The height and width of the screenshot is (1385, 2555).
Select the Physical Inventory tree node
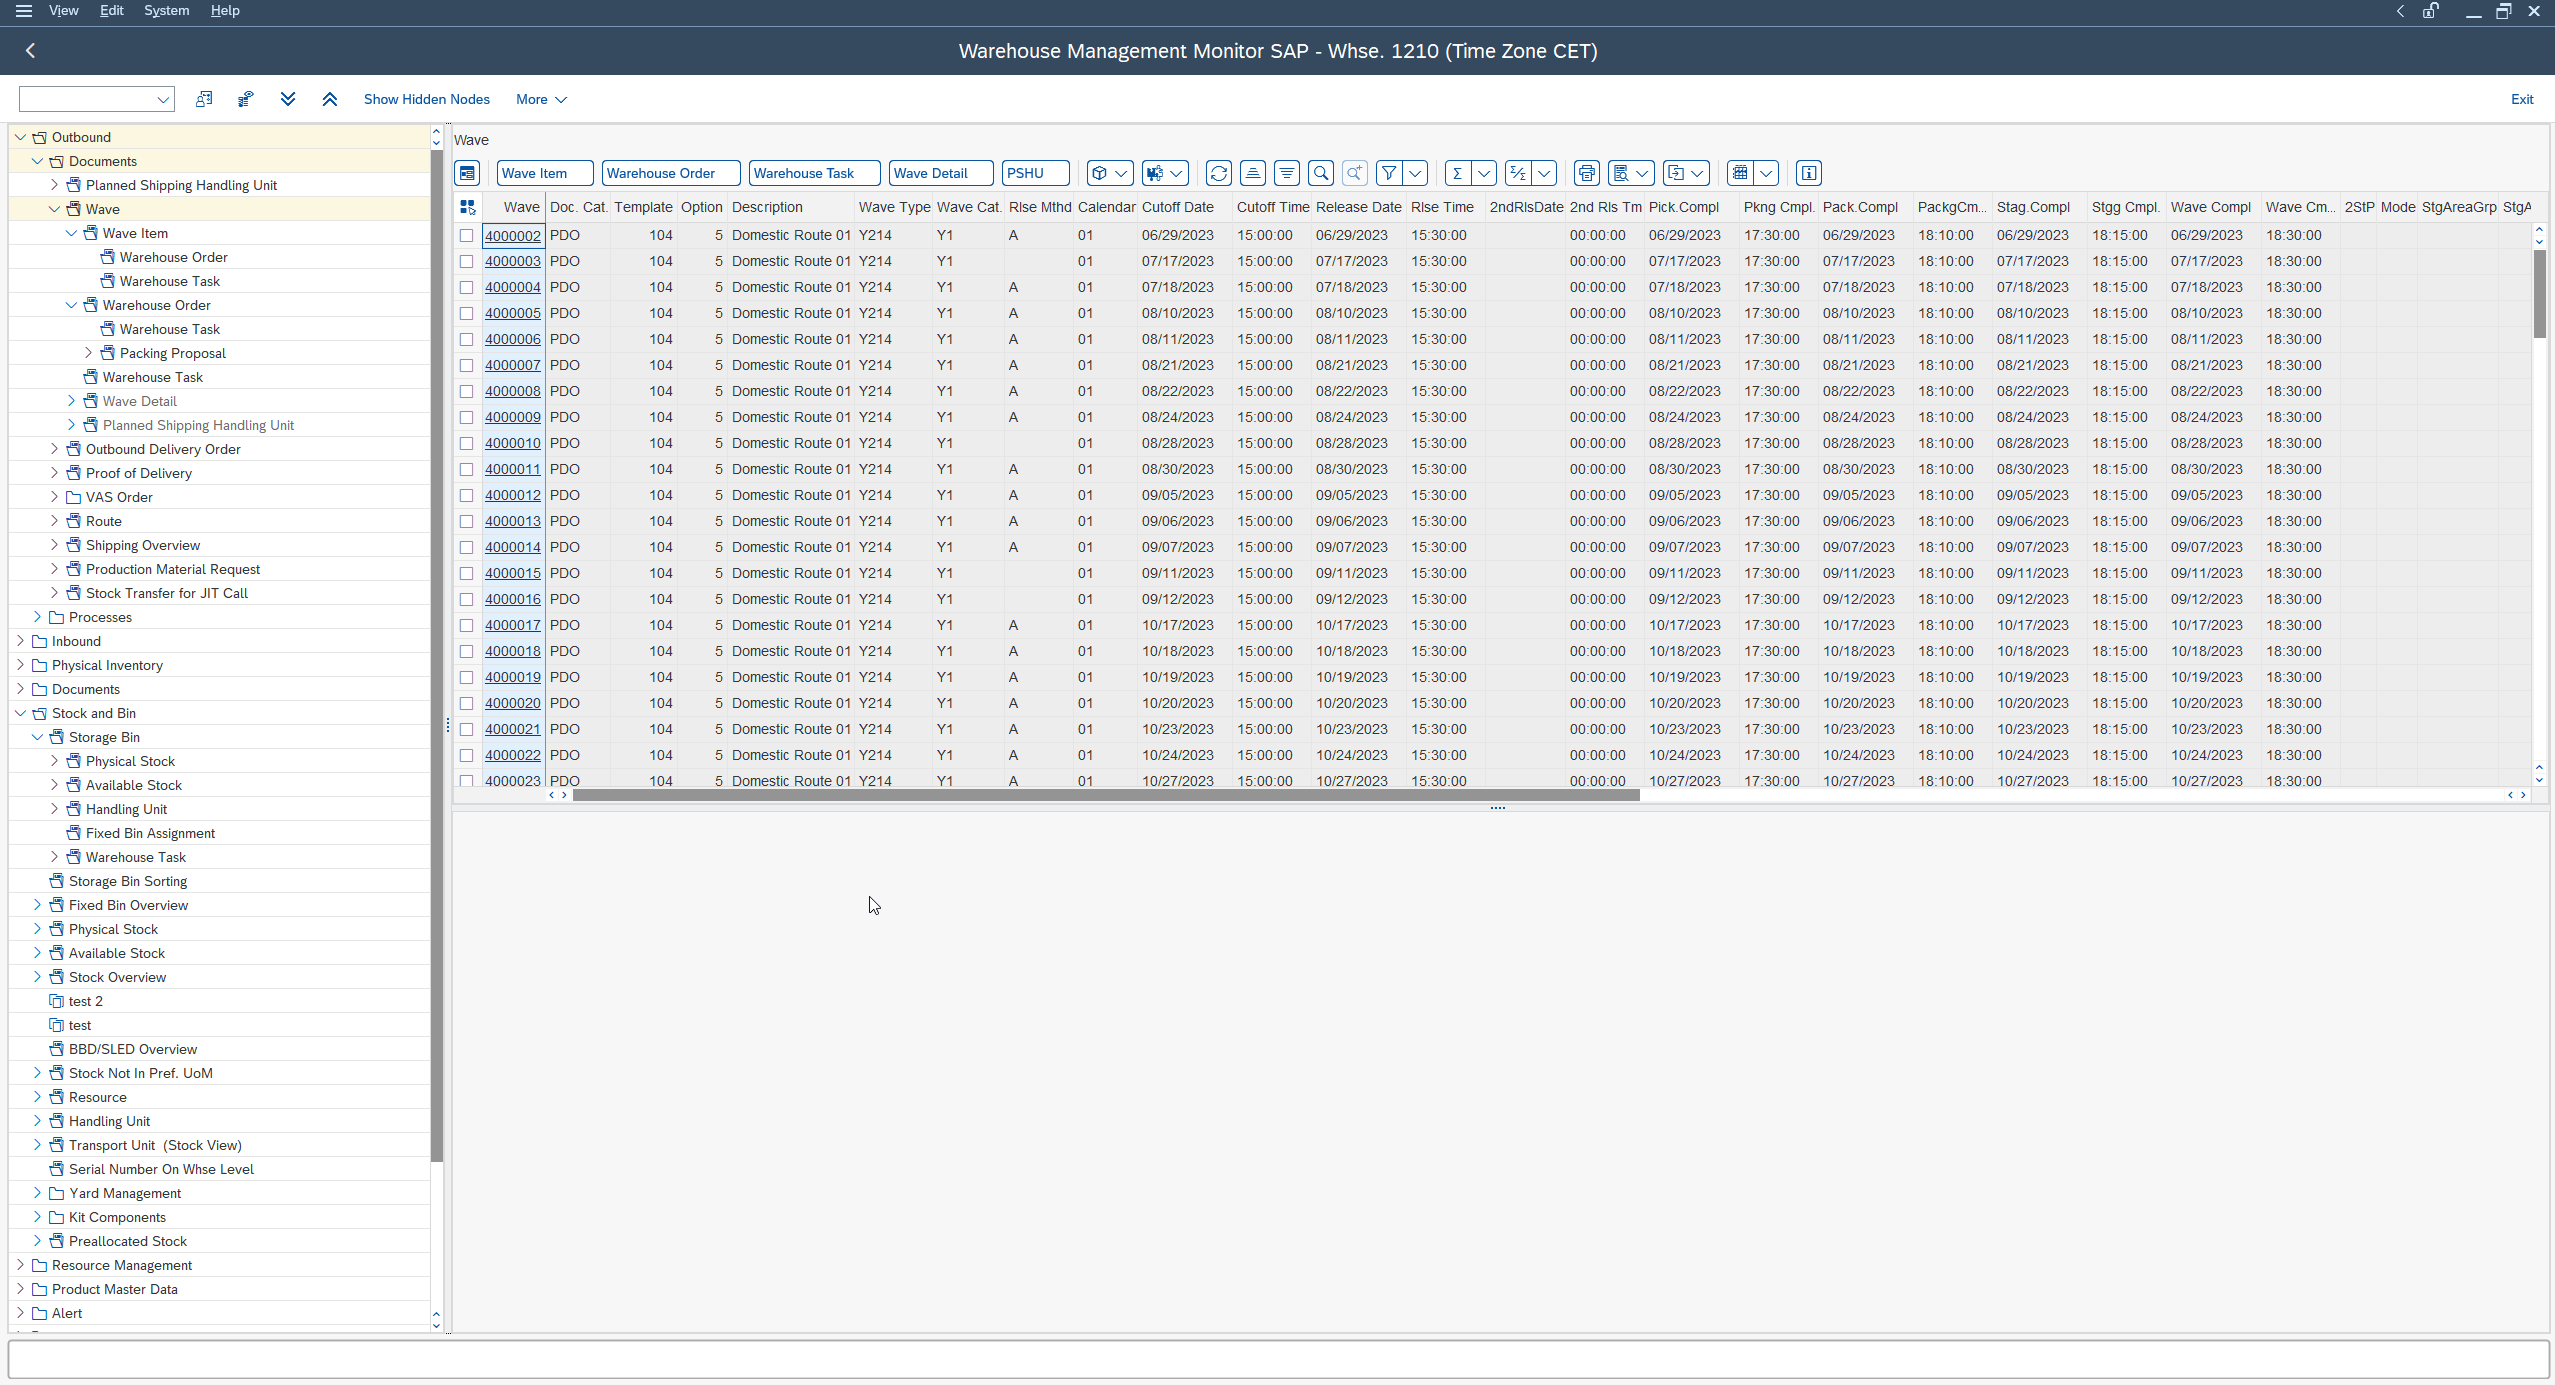tap(107, 665)
